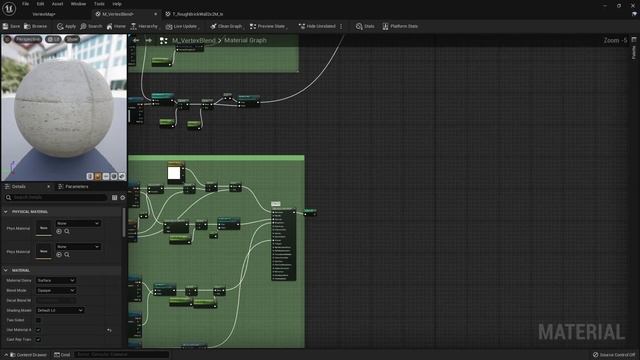Open the Tools menu
This screenshot has height=360, width=640.
click(x=99, y=4)
